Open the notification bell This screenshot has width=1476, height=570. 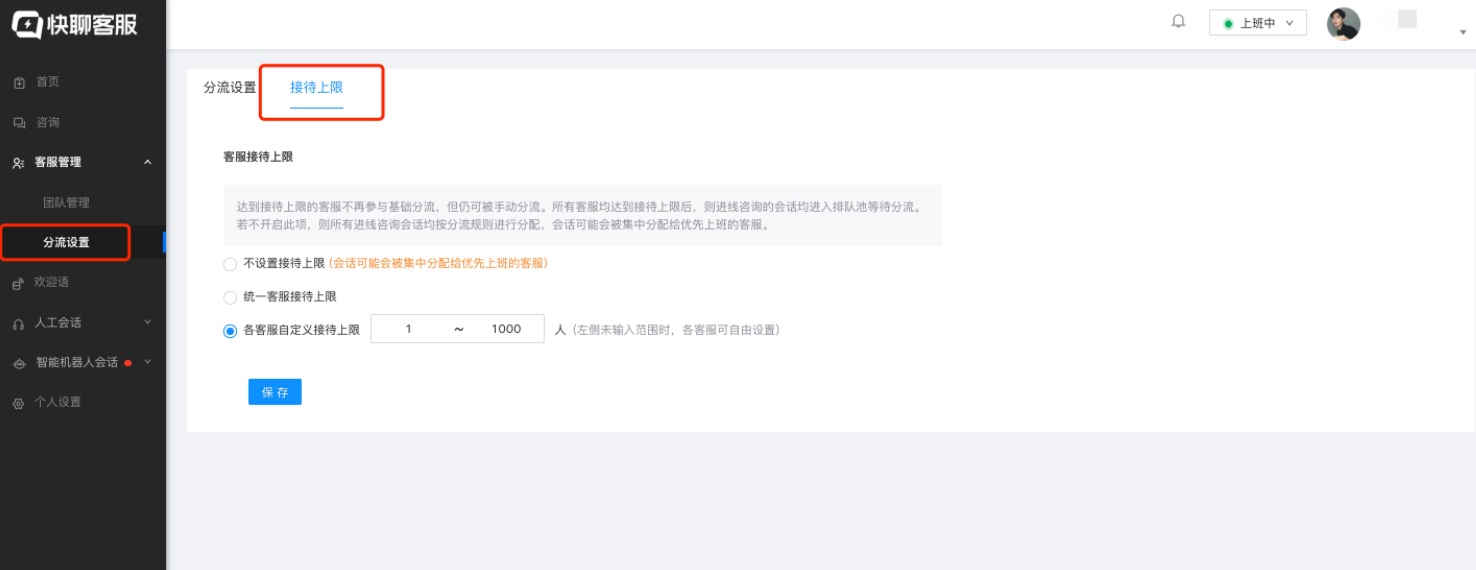(1179, 22)
